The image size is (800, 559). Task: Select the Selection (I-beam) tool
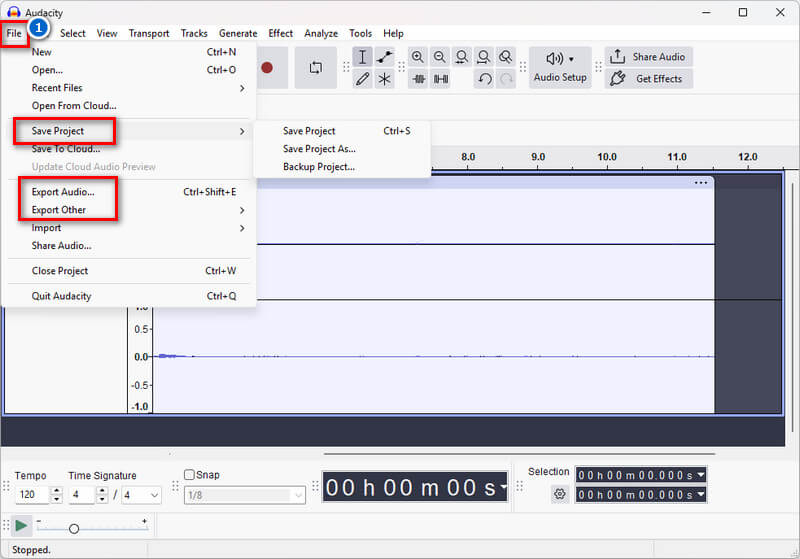pos(362,57)
